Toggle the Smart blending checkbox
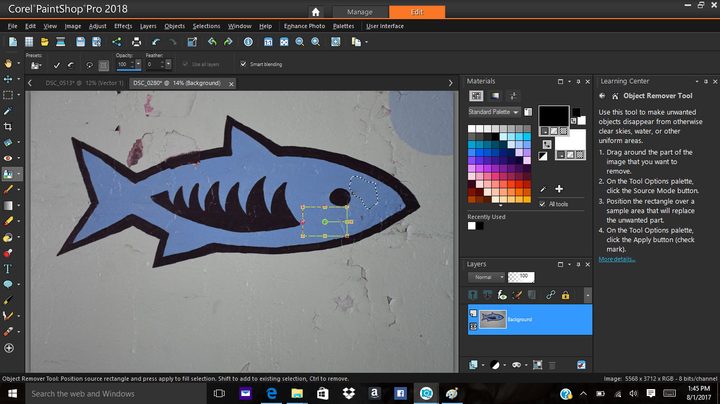 [x=243, y=64]
